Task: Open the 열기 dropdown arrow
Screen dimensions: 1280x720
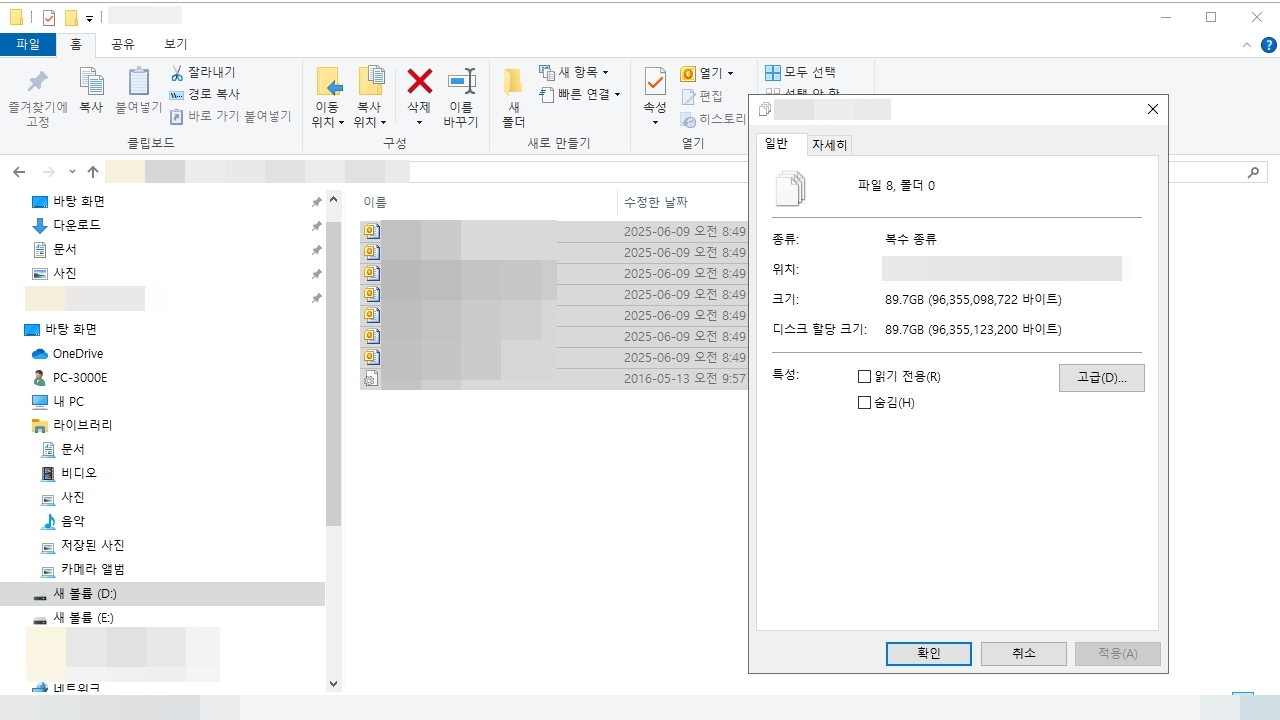Action: (x=730, y=73)
